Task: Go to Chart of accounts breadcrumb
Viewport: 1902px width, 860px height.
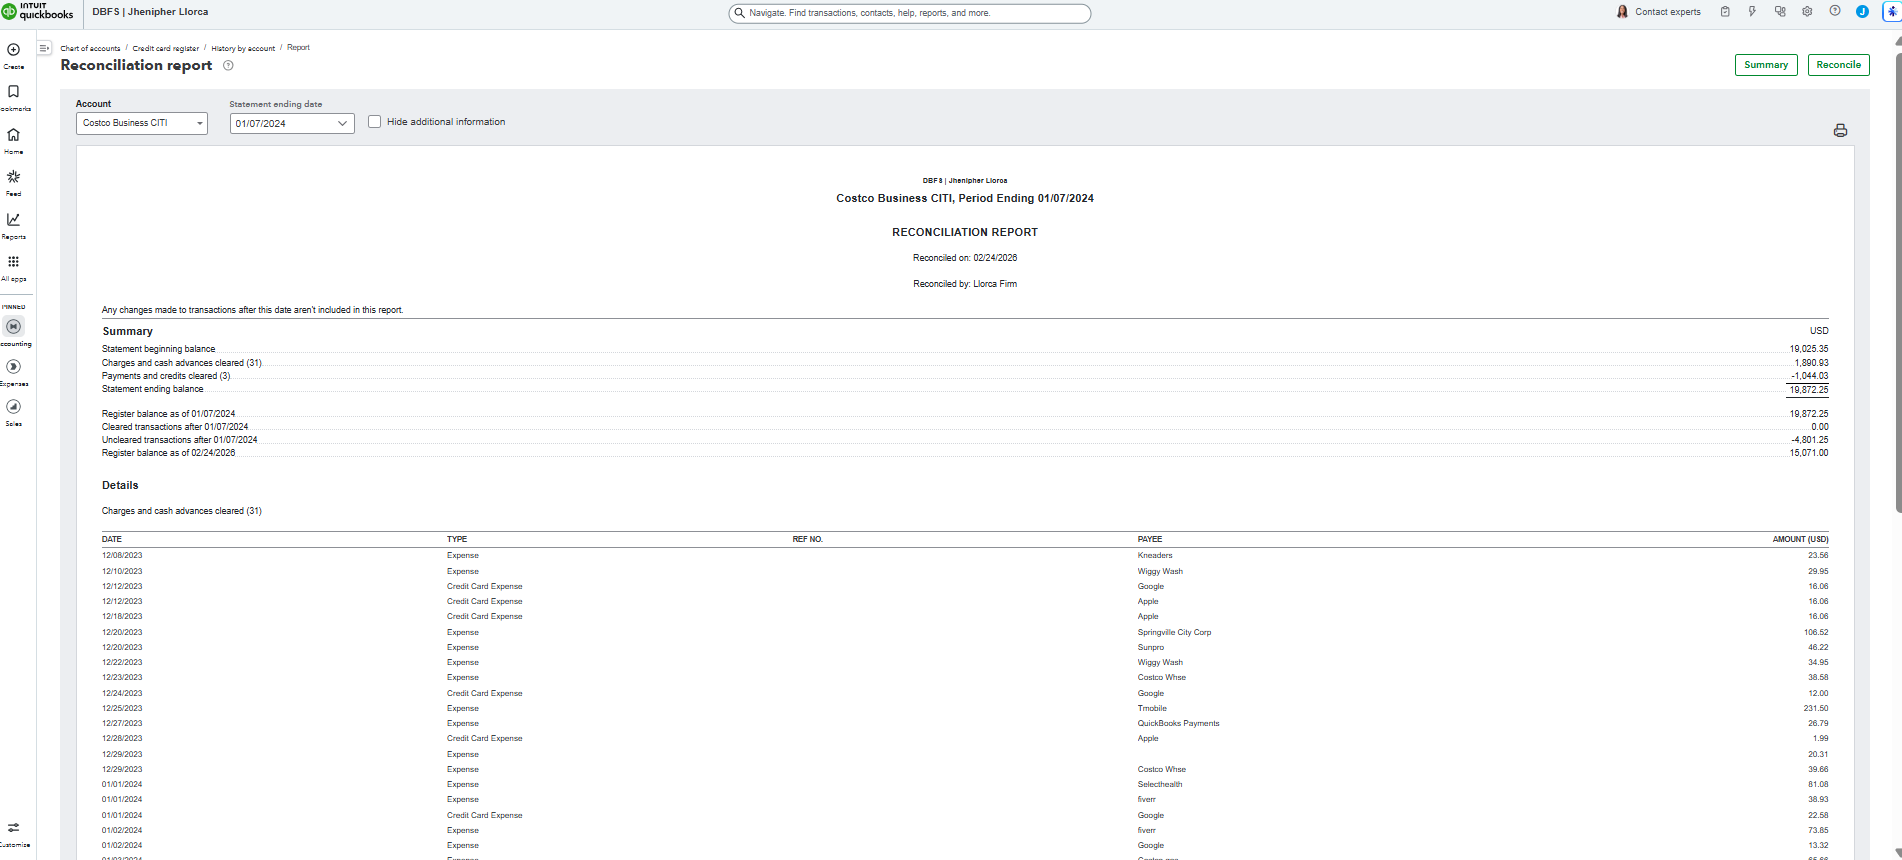Action: point(90,48)
